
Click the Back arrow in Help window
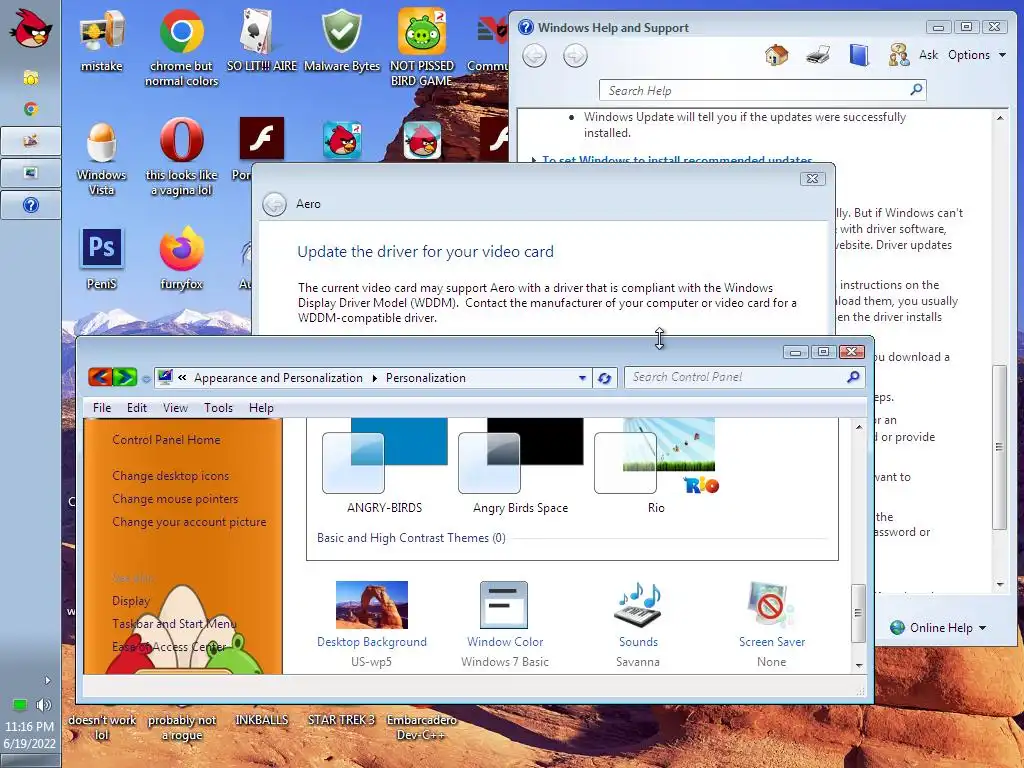tap(534, 56)
